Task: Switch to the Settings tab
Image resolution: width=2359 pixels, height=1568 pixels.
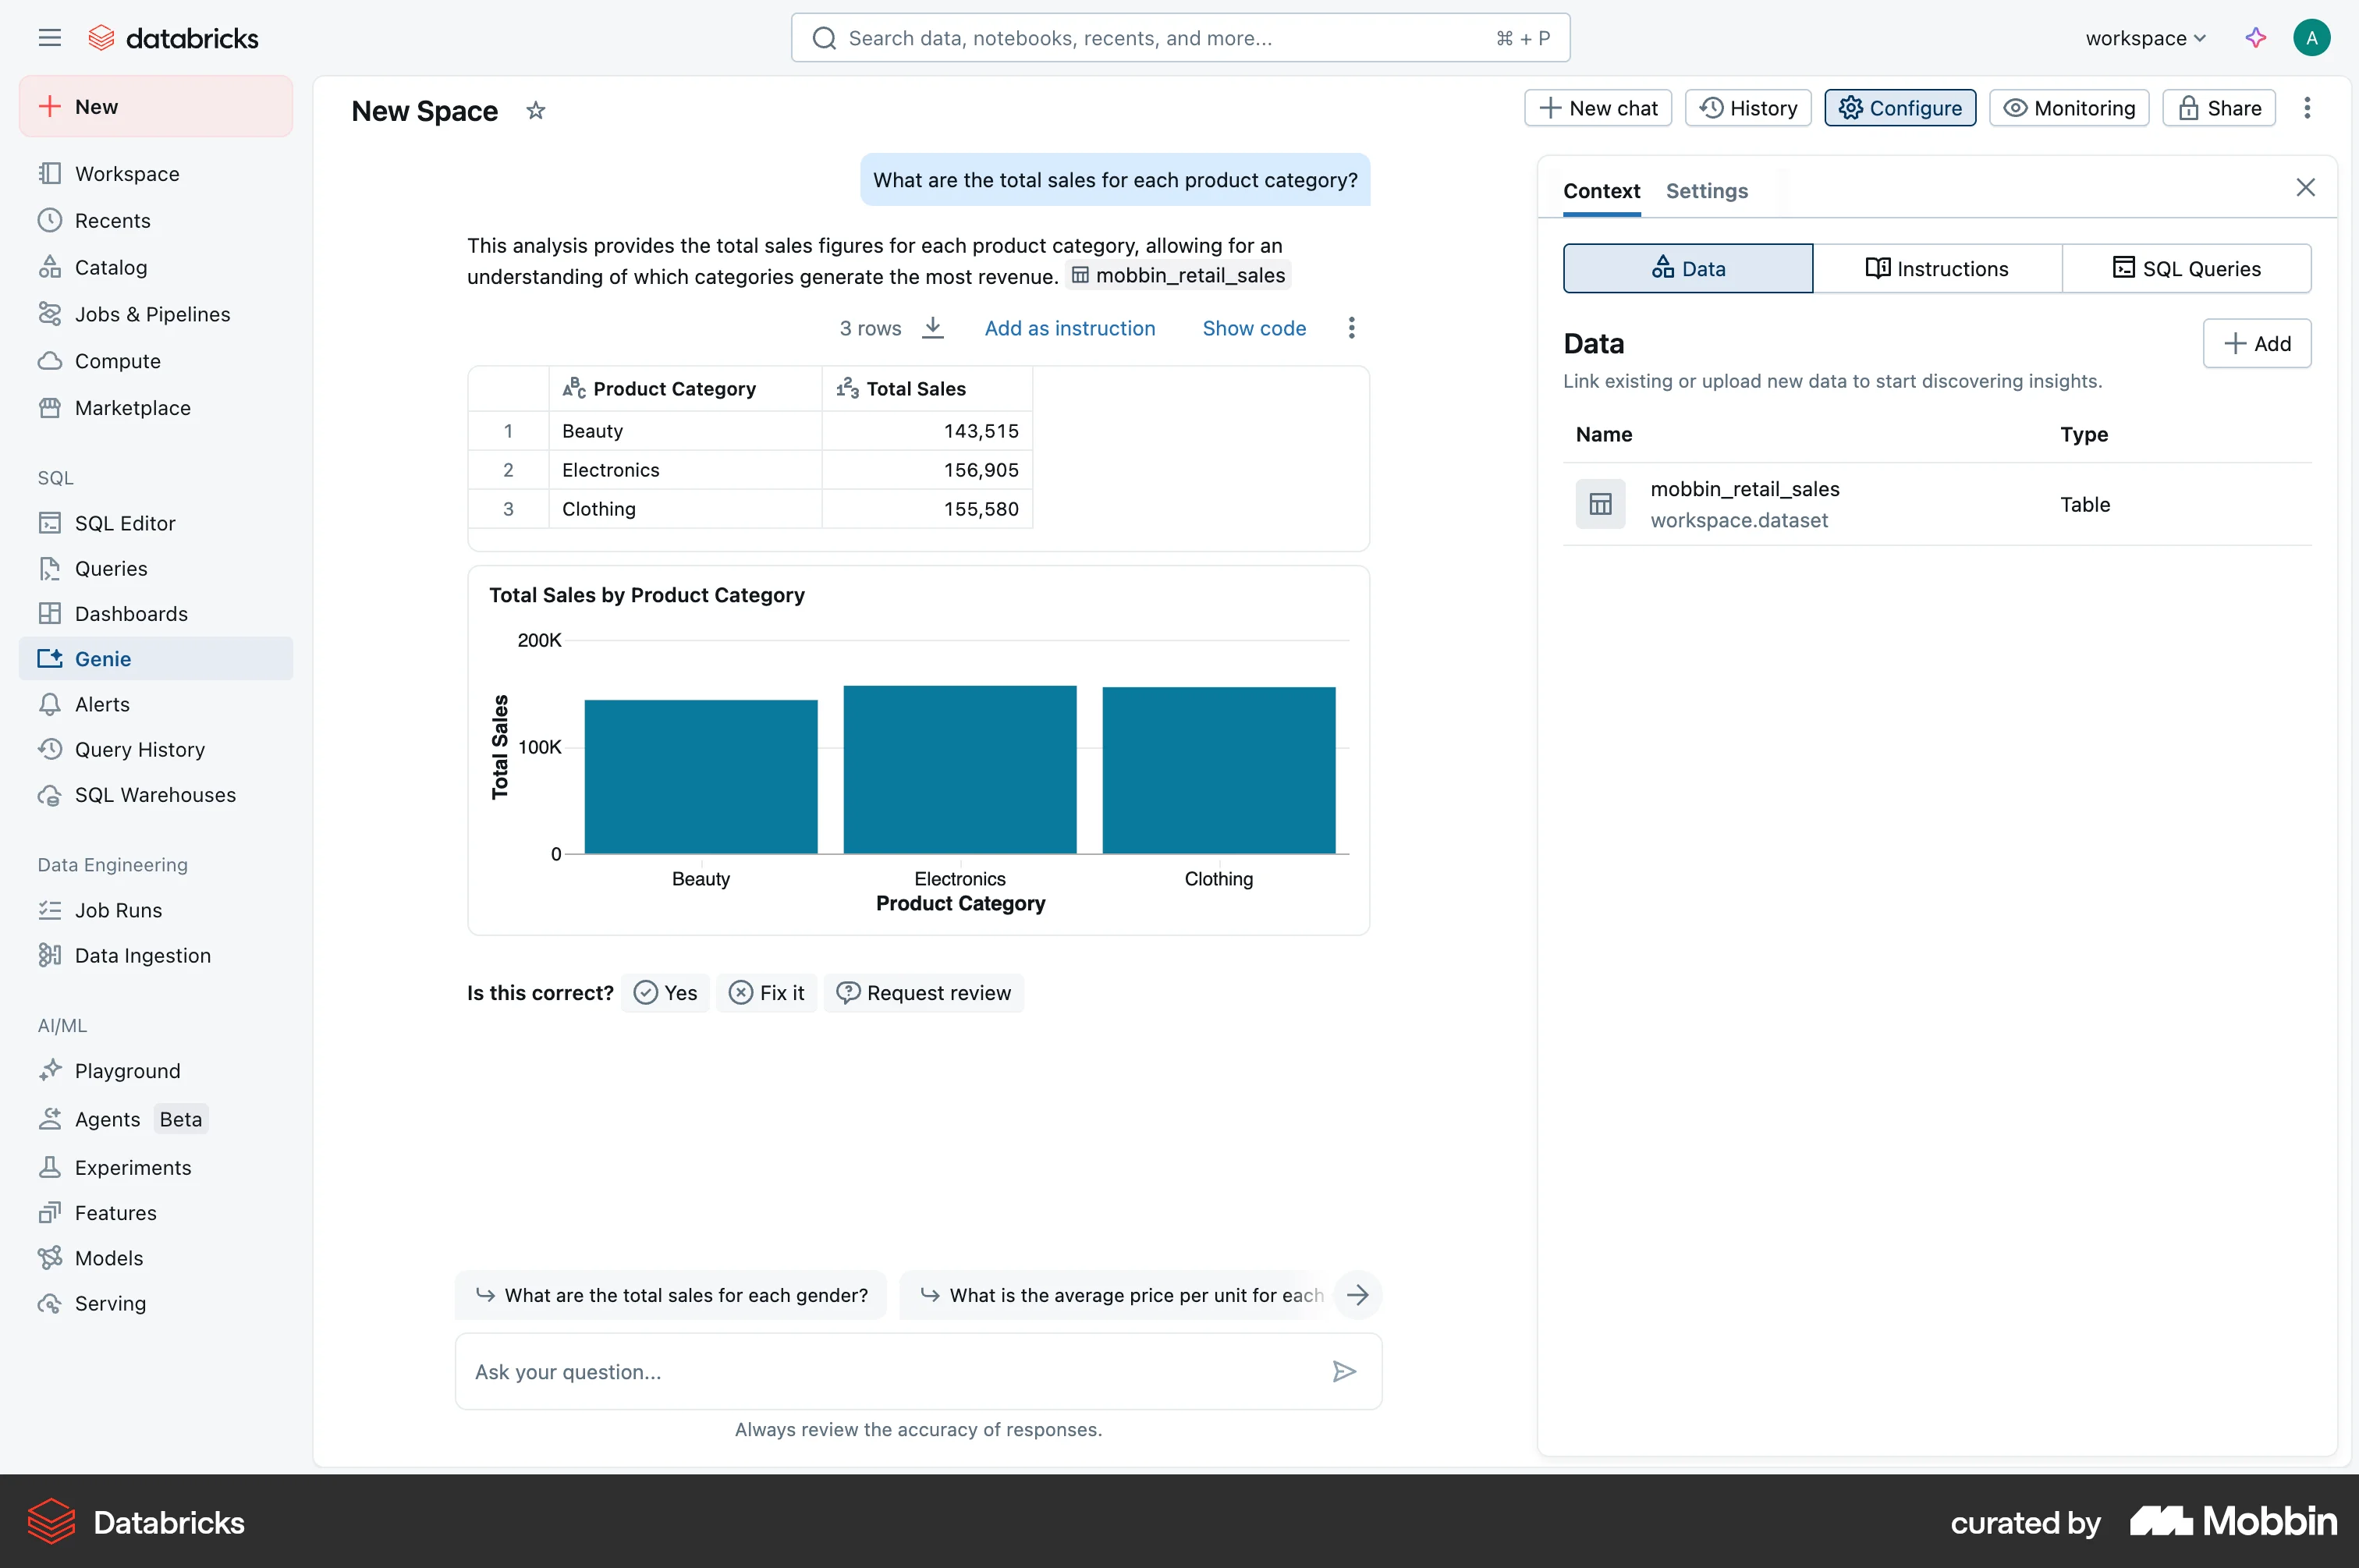Action: 1706,190
